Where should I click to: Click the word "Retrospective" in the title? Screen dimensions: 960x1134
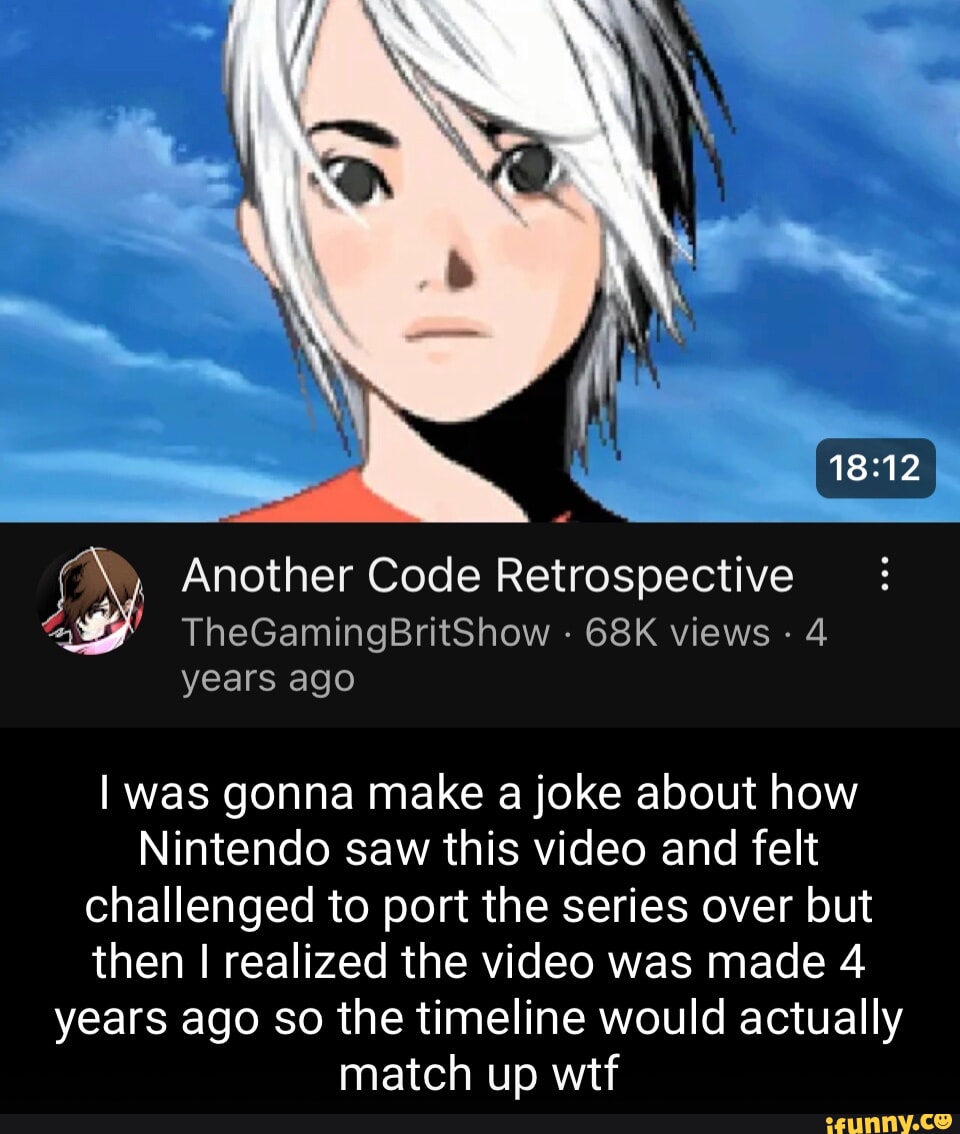(645, 578)
